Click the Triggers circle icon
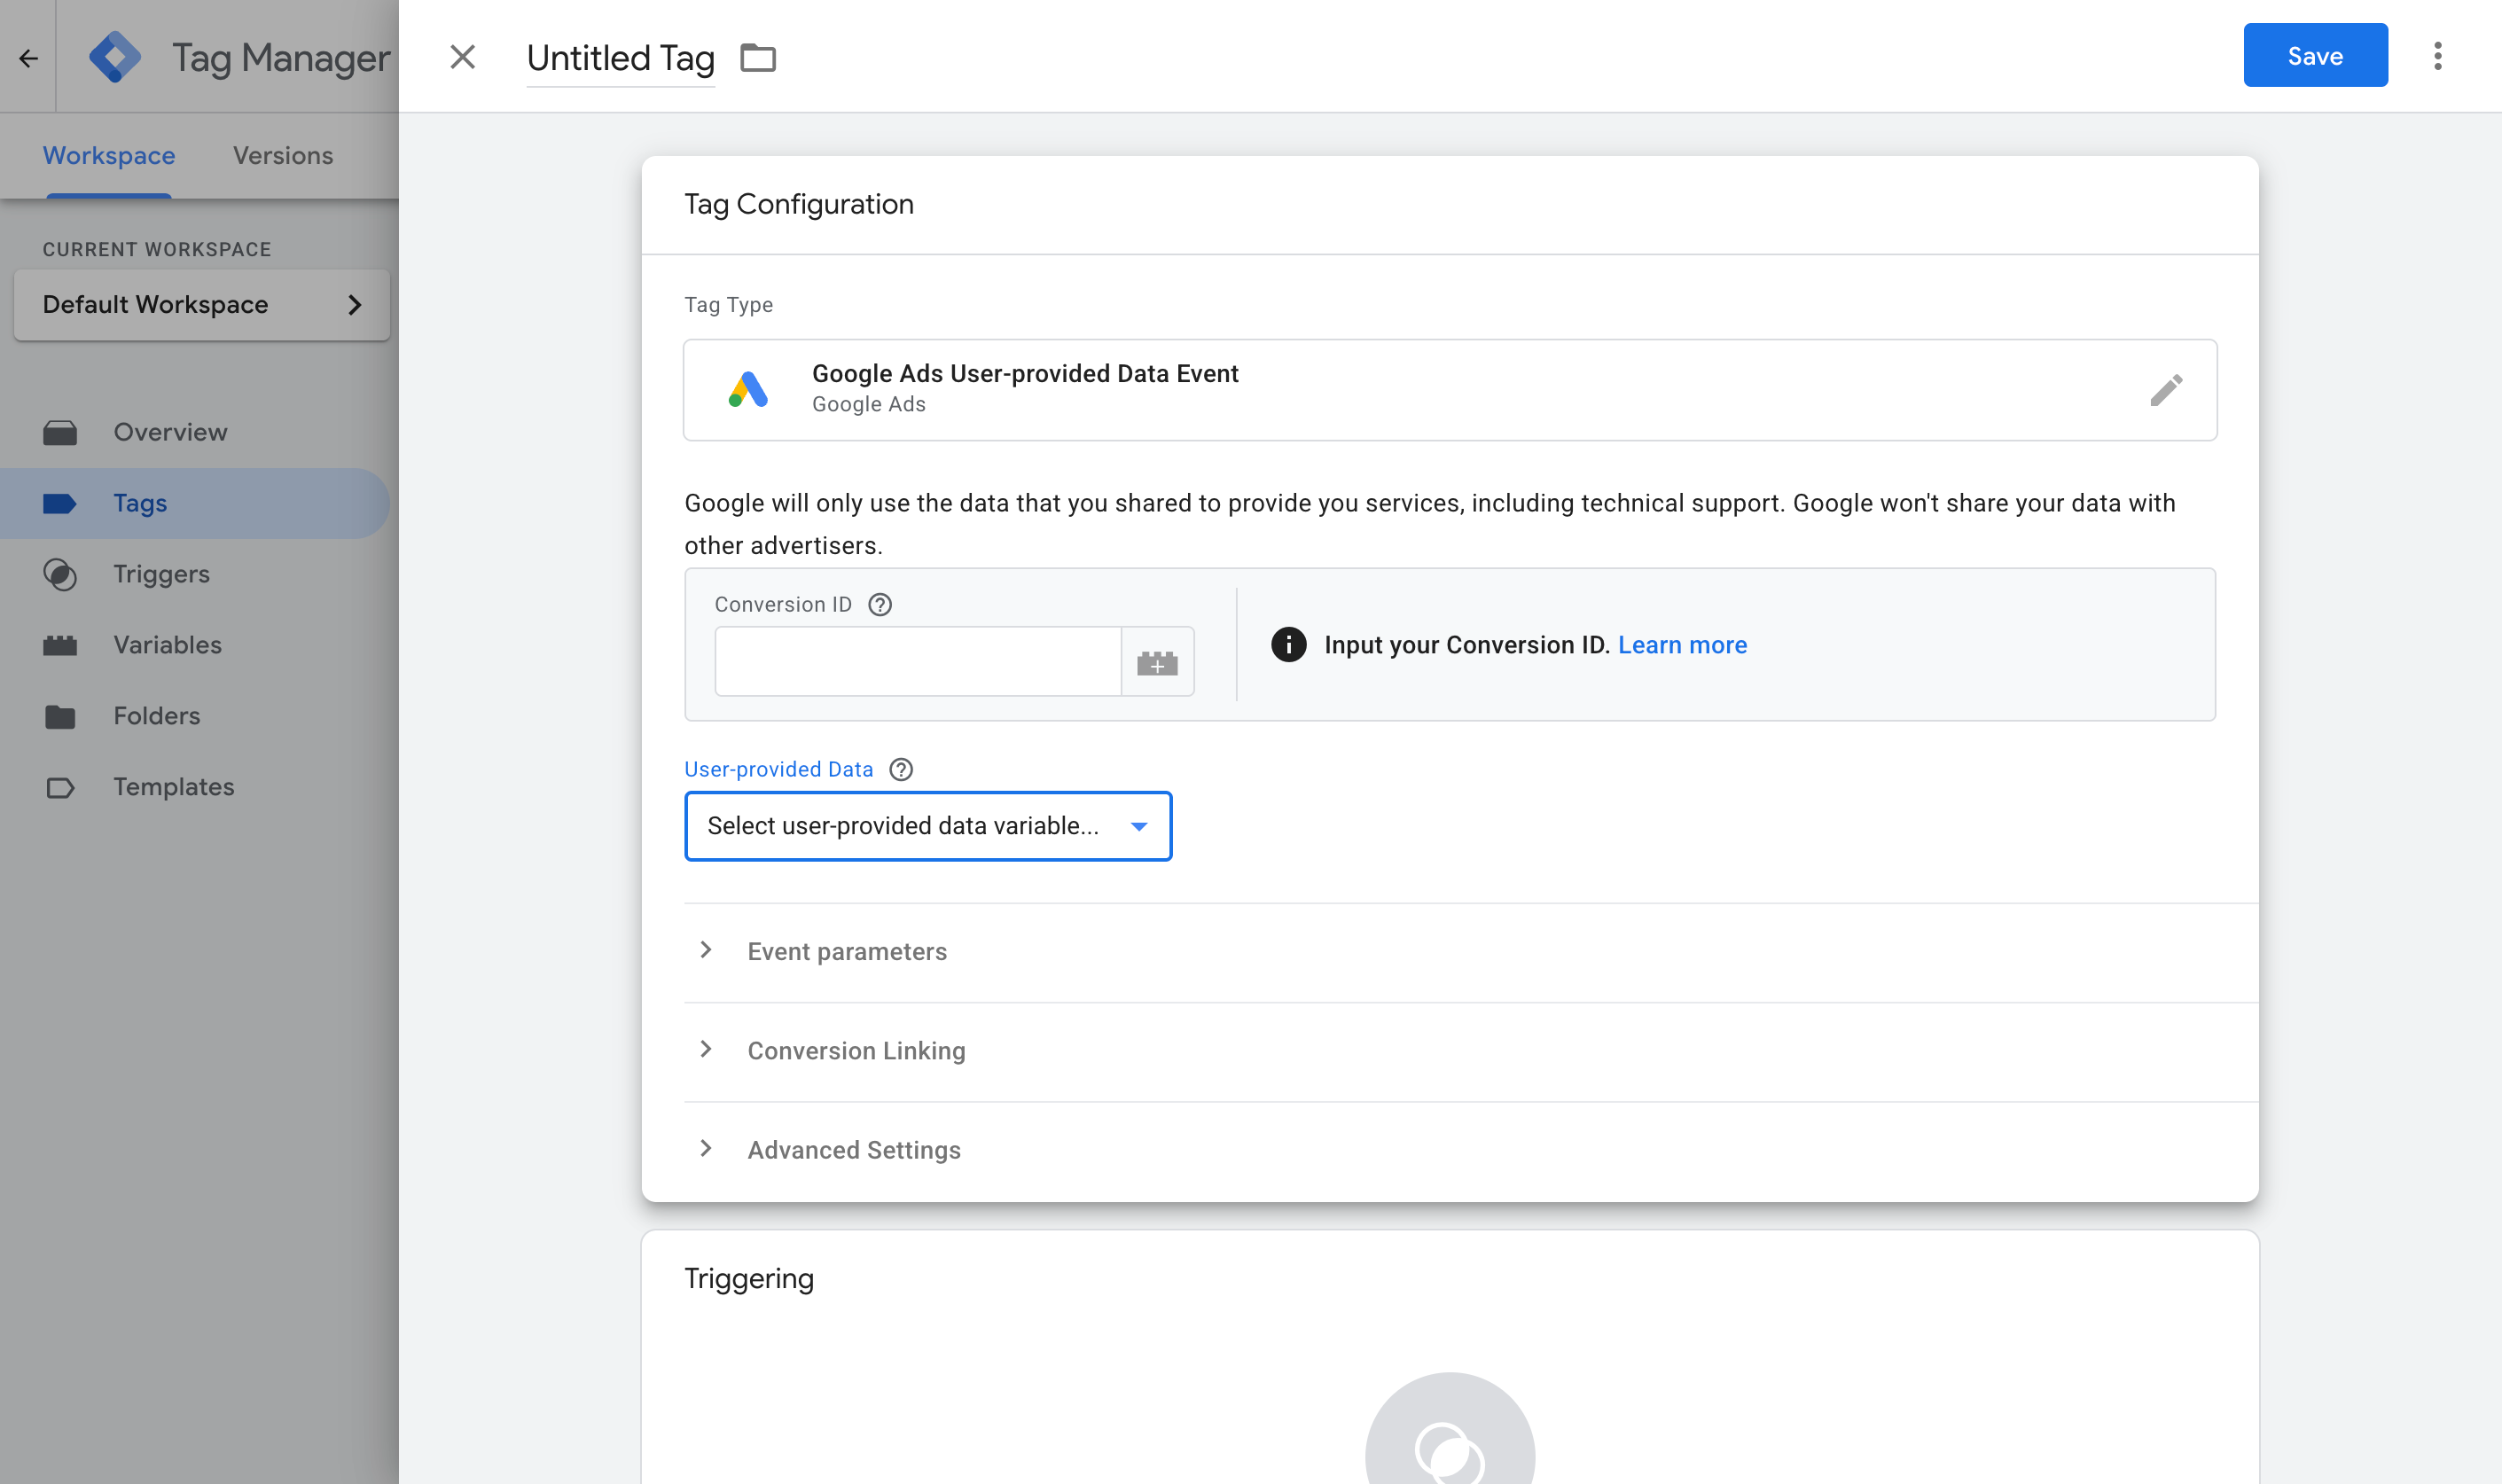 pos(60,574)
